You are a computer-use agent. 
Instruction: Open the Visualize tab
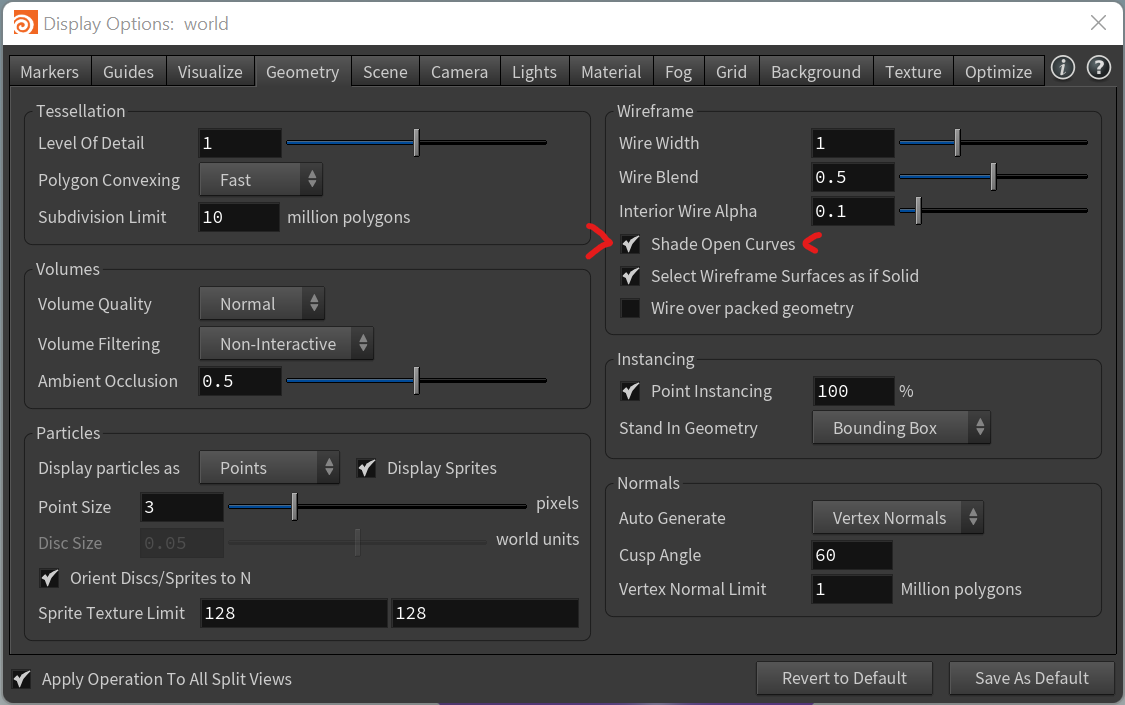[210, 72]
